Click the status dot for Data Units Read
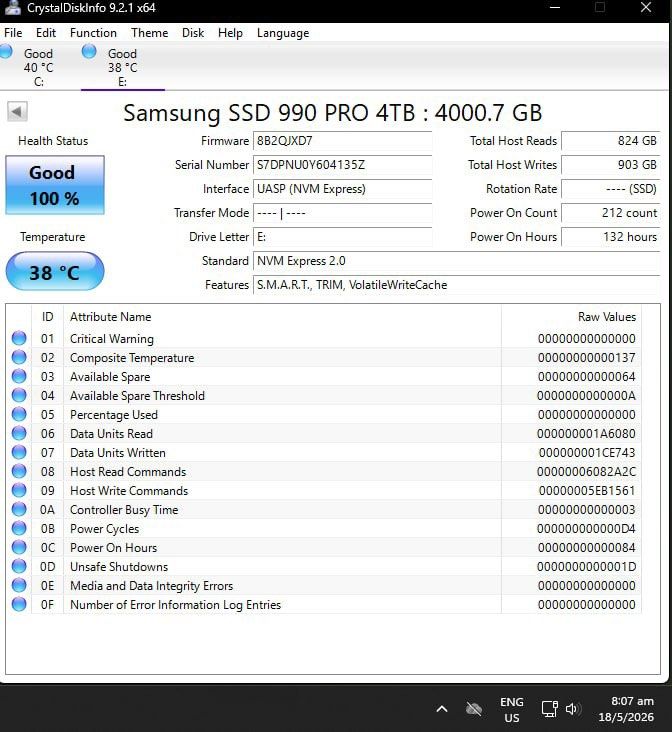The height and width of the screenshot is (732, 672). [19, 433]
